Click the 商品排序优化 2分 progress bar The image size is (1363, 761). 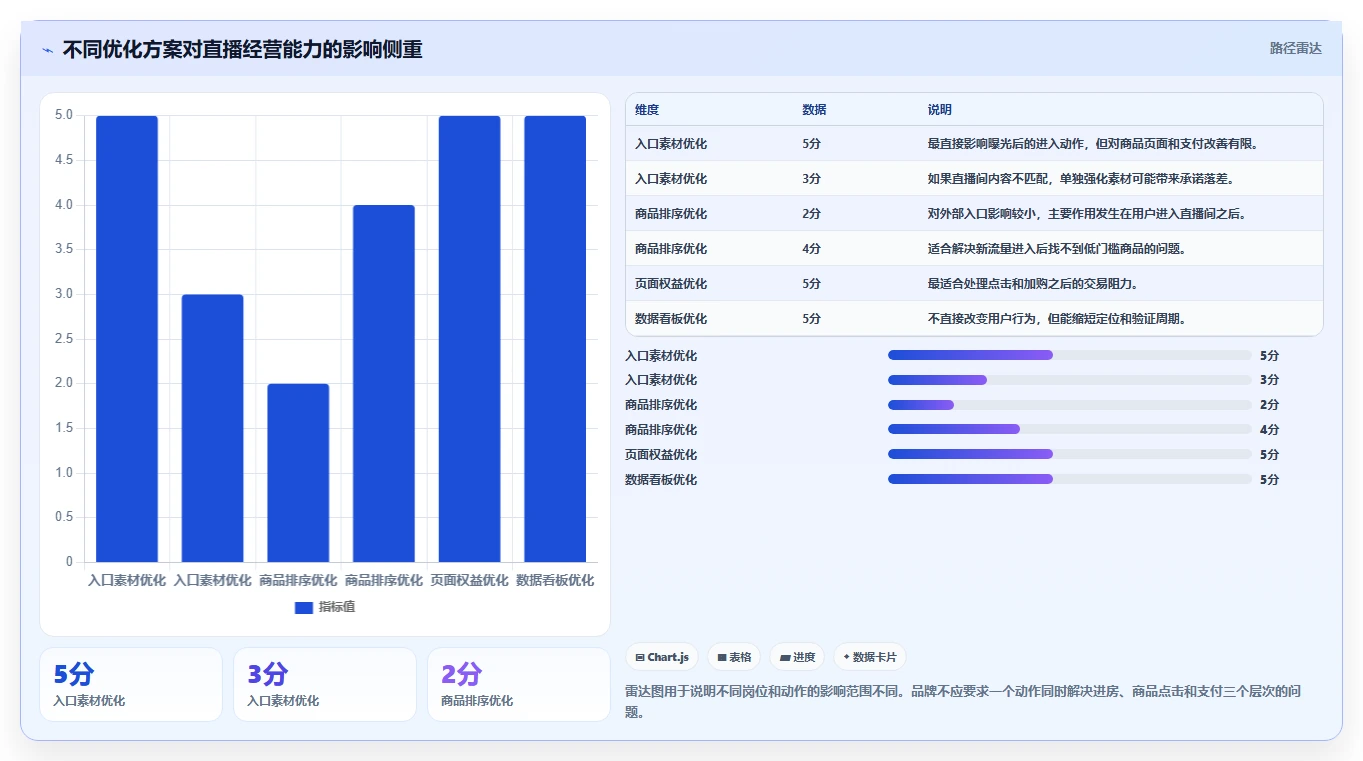1070,405
